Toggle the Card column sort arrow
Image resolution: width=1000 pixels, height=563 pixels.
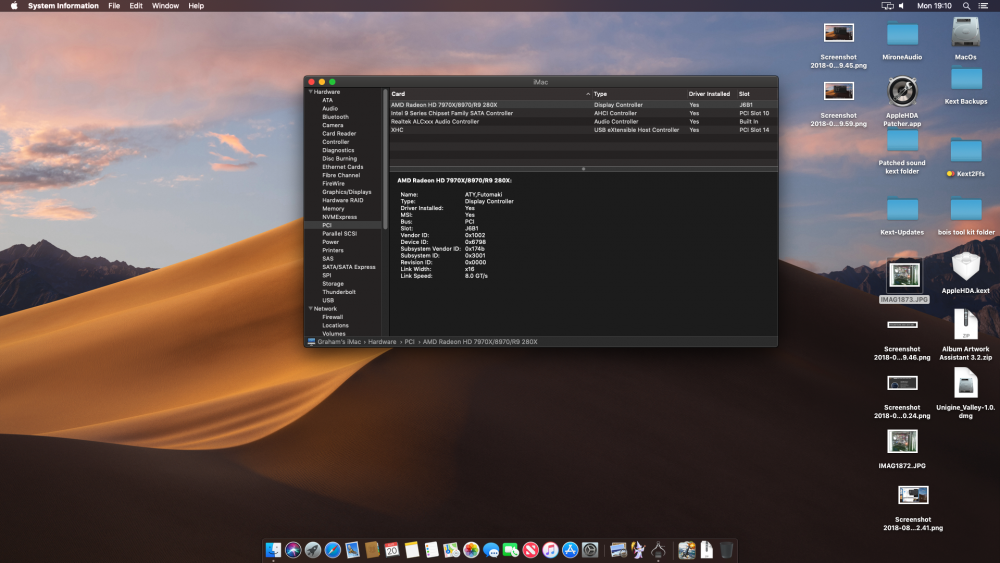pos(588,94)
